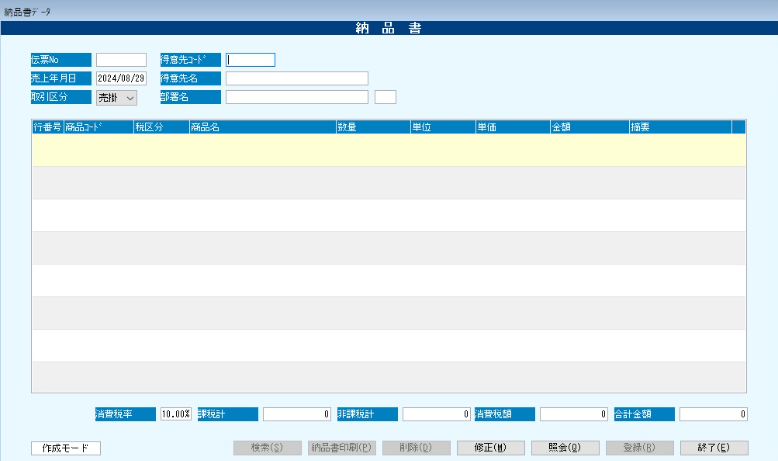Click the 伝票No input field

121,60
